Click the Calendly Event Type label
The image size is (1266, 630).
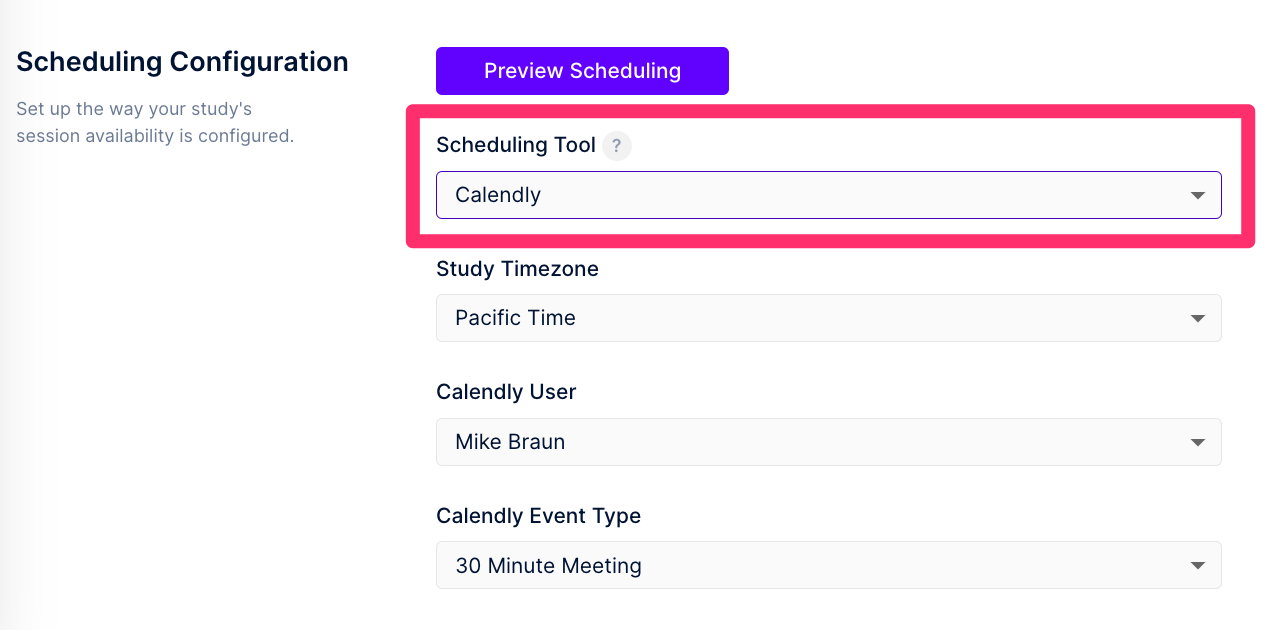(538, 516)
